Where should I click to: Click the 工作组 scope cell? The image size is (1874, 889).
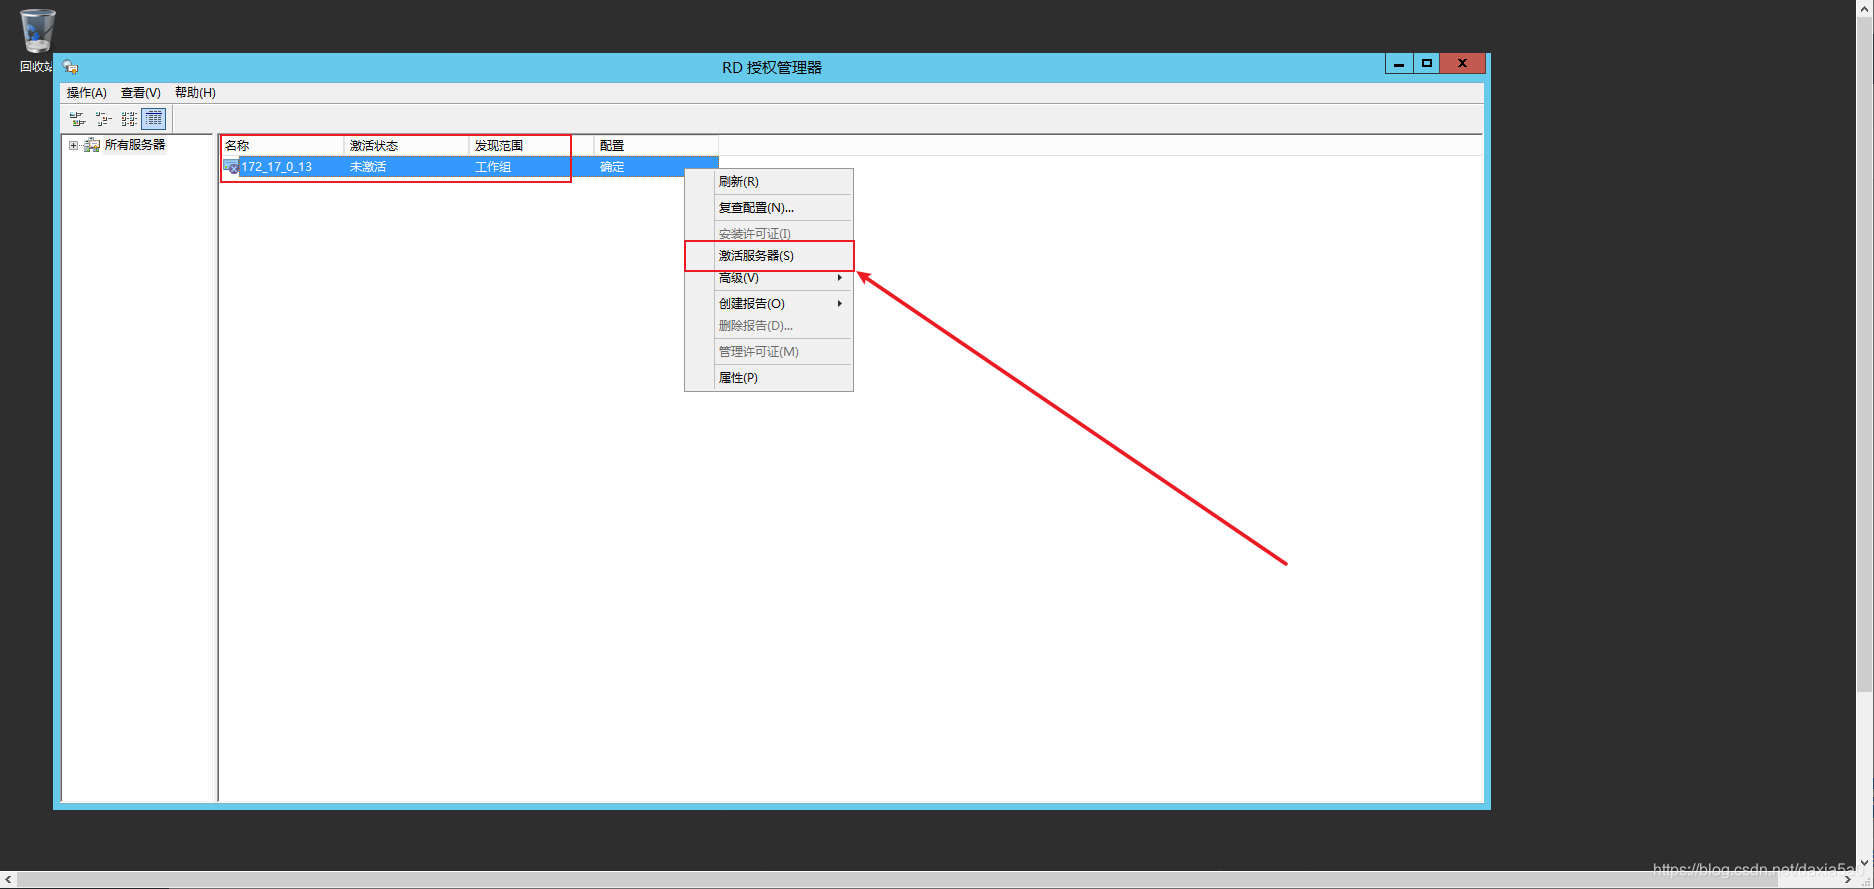click(x=493, y=167)
